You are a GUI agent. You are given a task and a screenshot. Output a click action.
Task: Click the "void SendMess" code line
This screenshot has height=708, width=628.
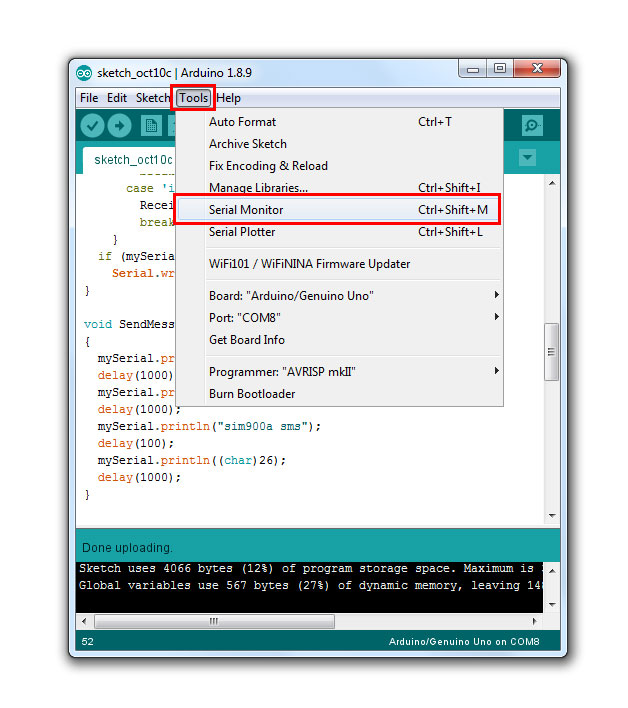pos(129,325)
